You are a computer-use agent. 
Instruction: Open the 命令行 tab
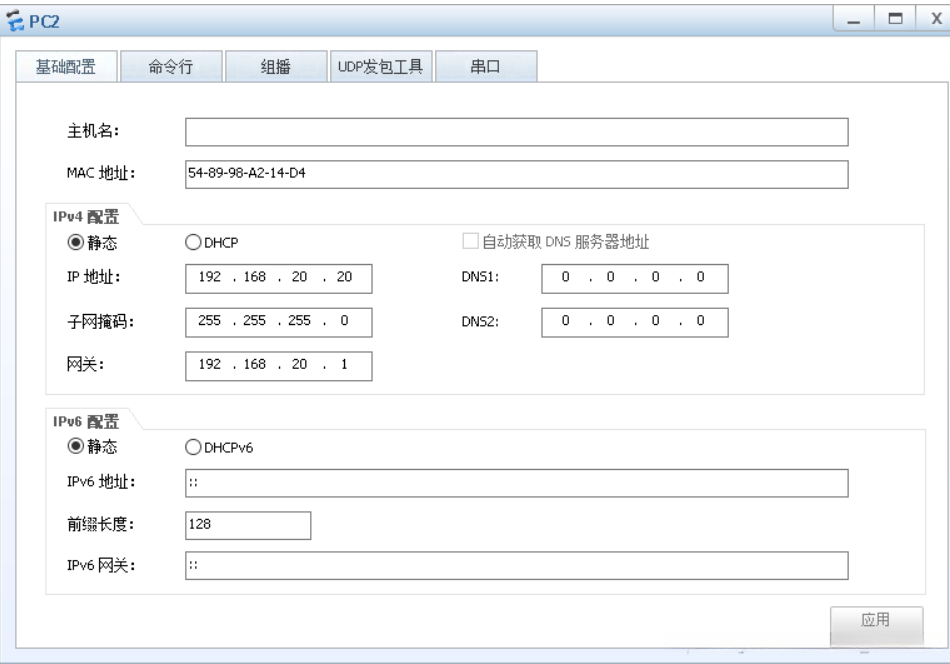pos(171,66)
